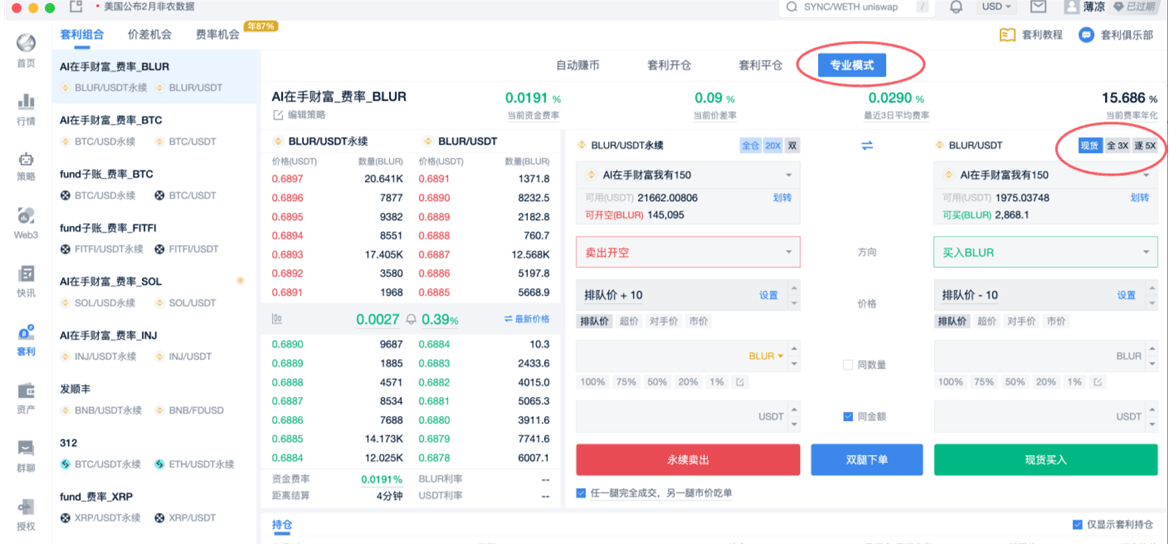Screen dimensions: 1169x544
Task: Click the slash shortcut key in search box
Action: [x=923, y=7]
